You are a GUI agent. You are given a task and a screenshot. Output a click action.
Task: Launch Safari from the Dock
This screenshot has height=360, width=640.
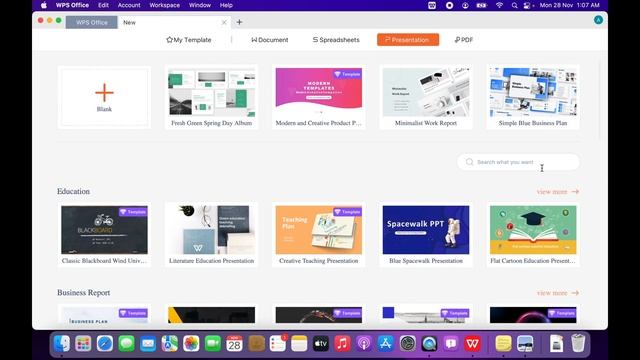[105, 344]
